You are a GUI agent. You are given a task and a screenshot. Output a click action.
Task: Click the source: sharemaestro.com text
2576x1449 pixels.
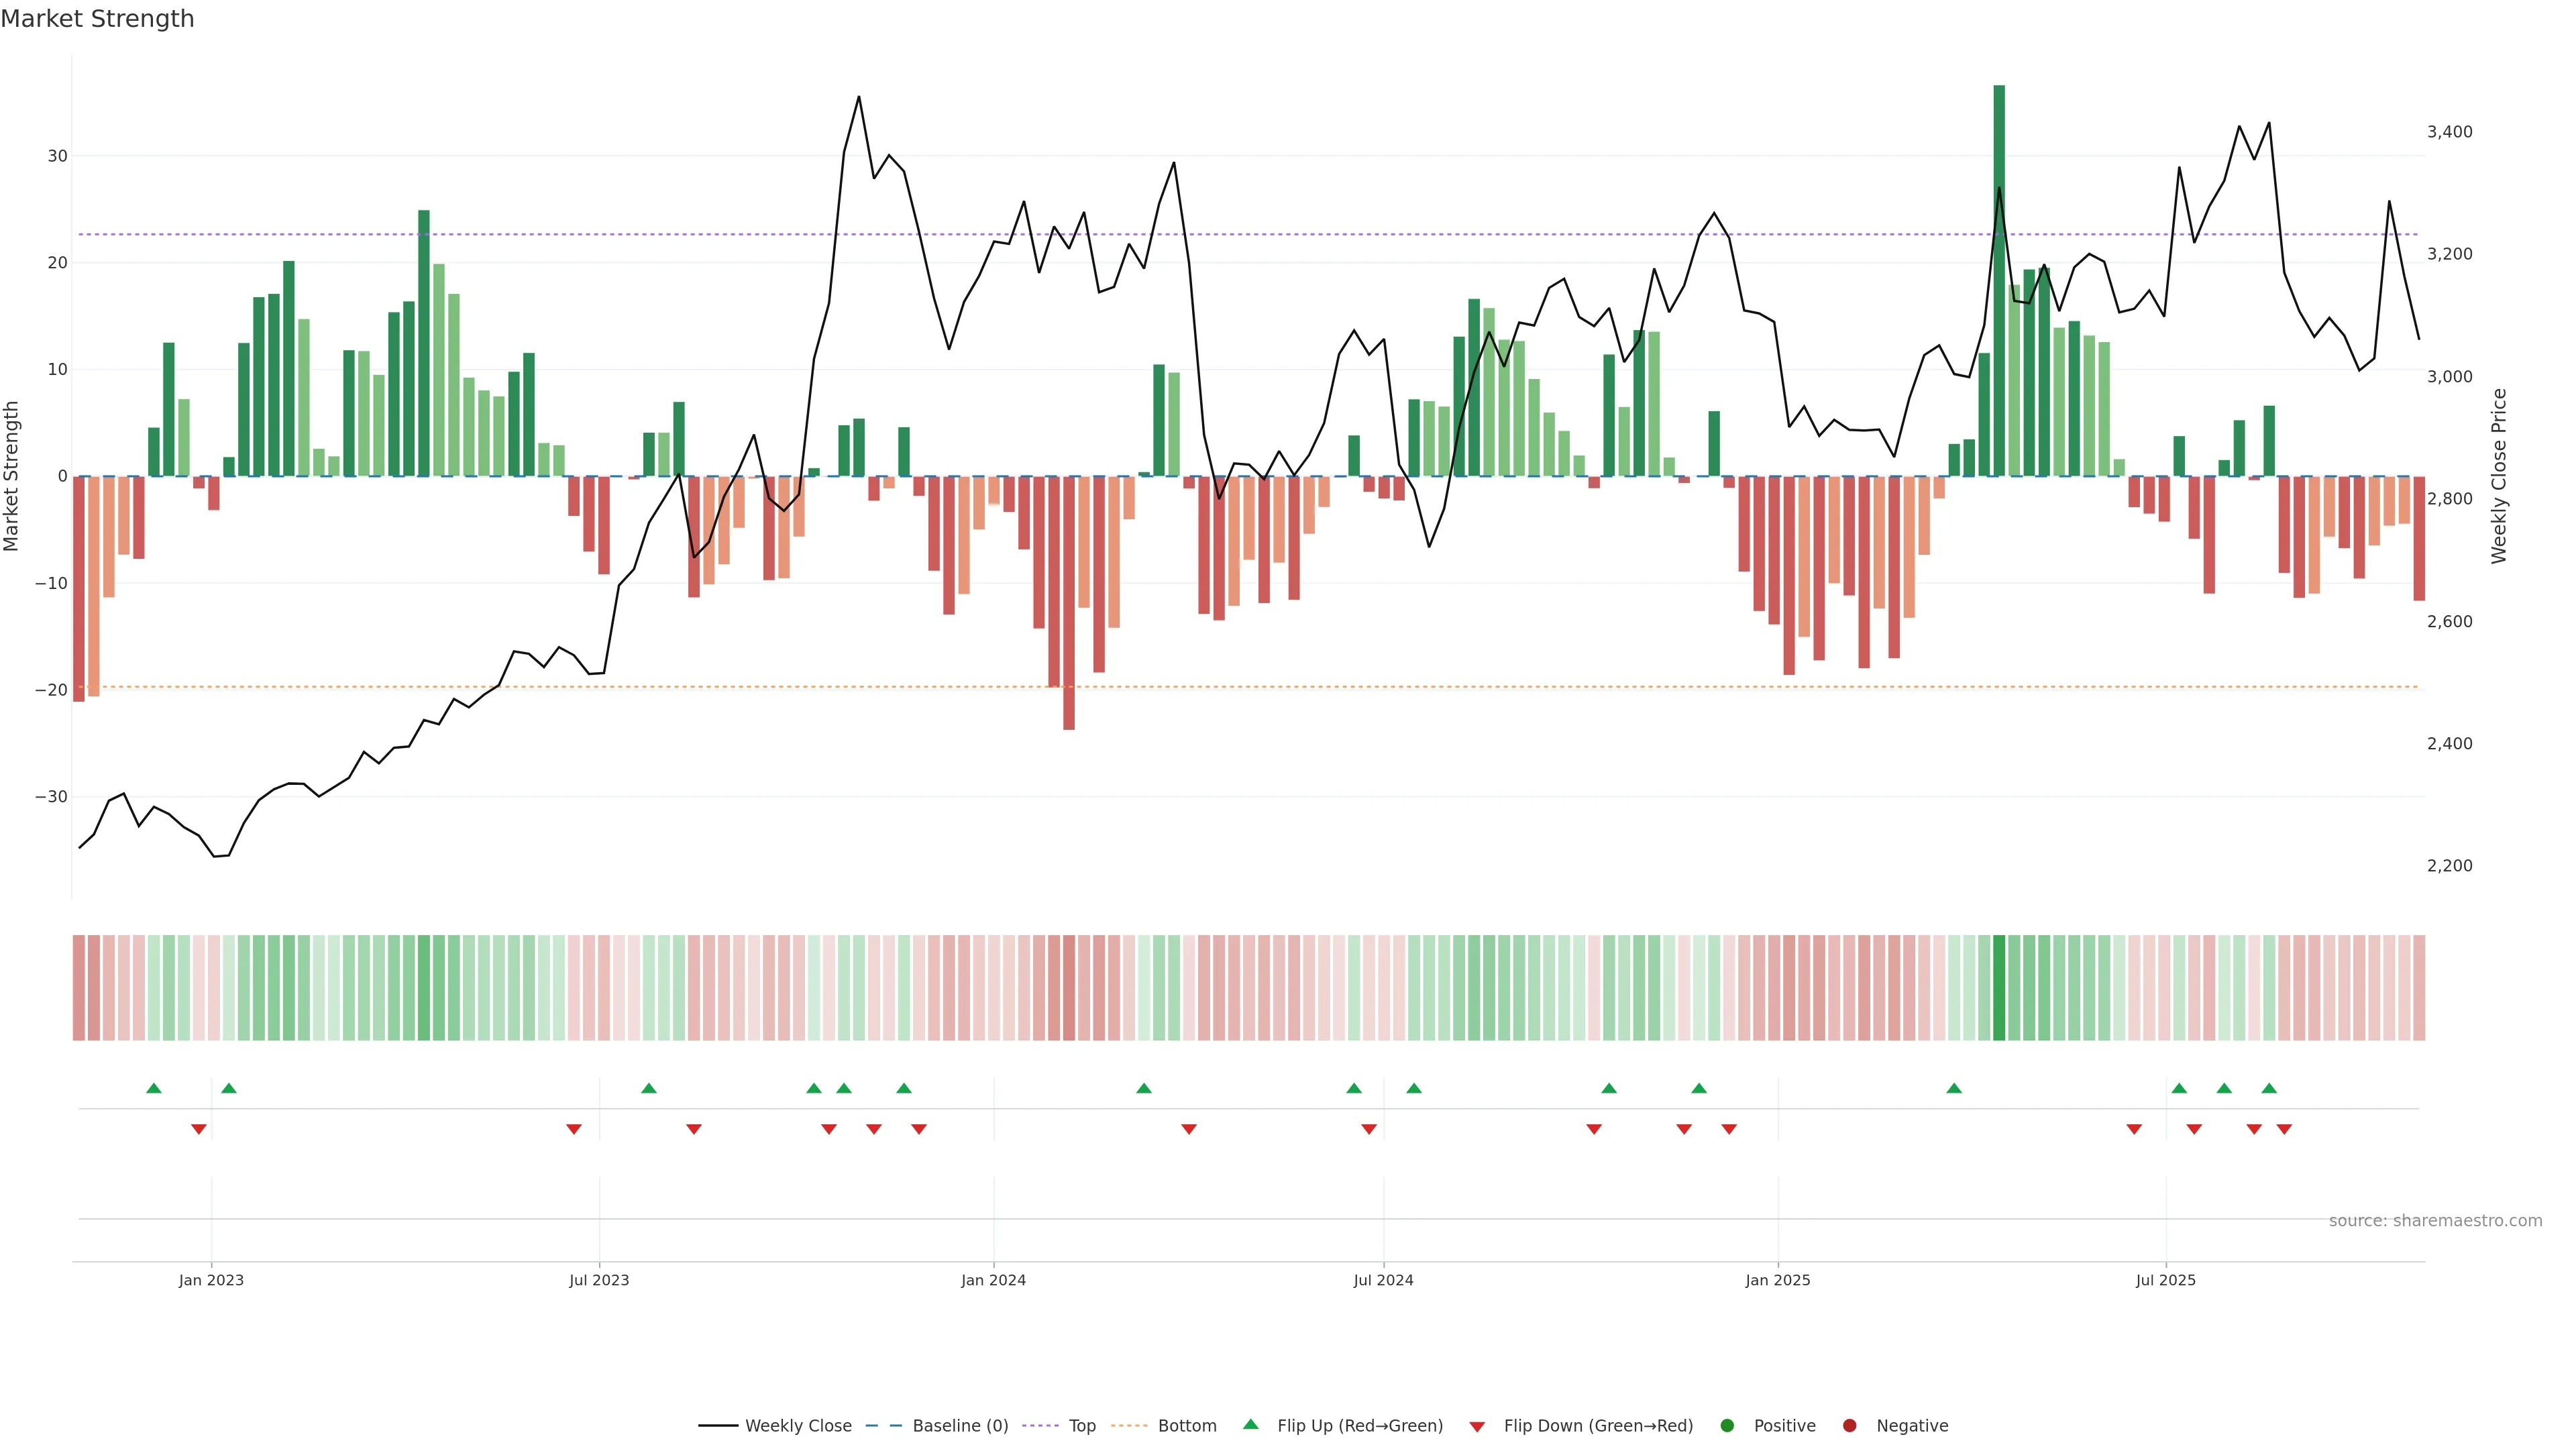(2435, 1220)
